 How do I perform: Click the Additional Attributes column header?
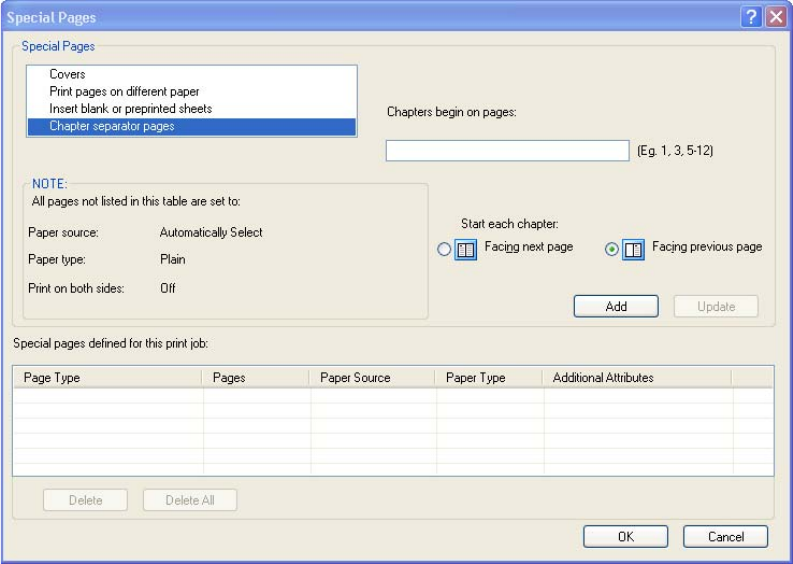tap(637, 378)
